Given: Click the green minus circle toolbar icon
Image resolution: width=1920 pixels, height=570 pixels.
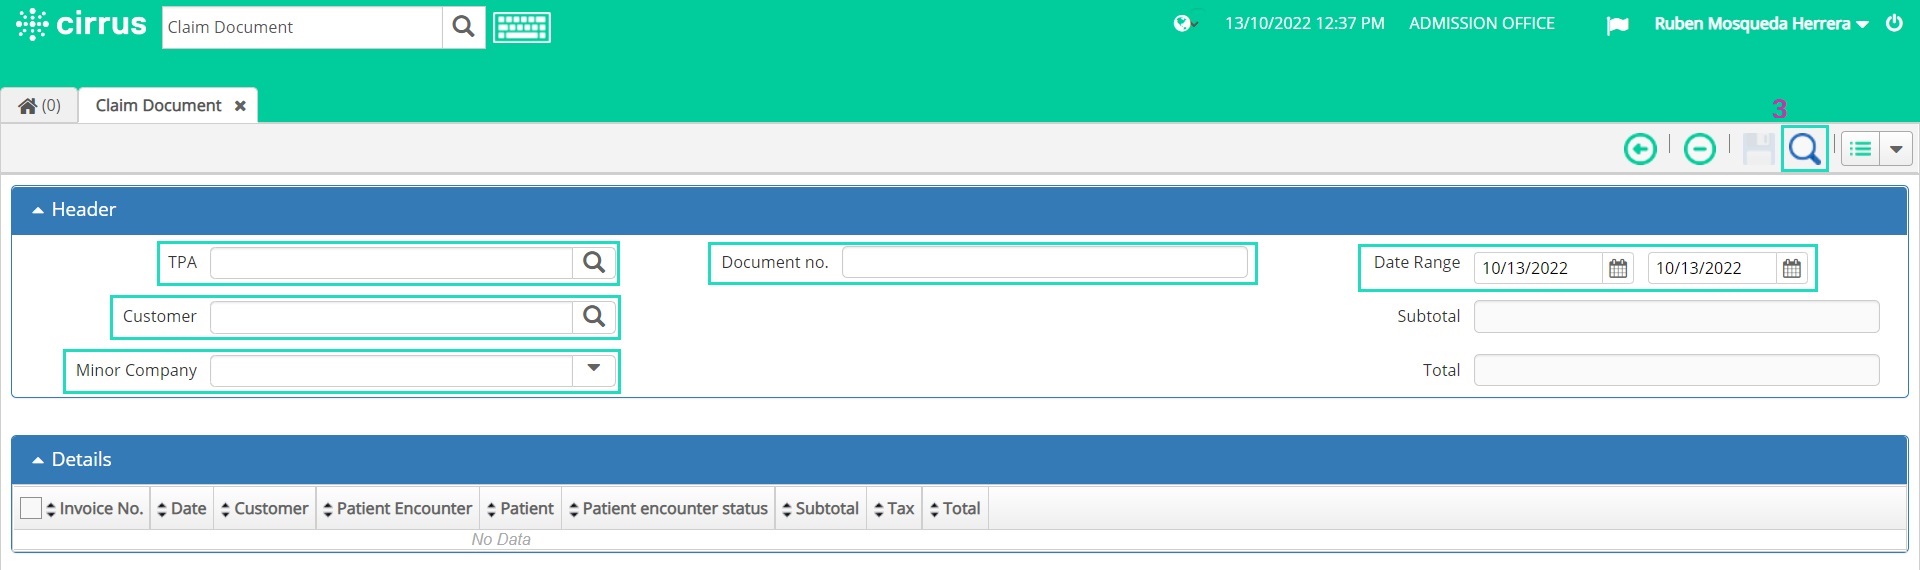Looking at the screenshot, I should point(1700,149).
